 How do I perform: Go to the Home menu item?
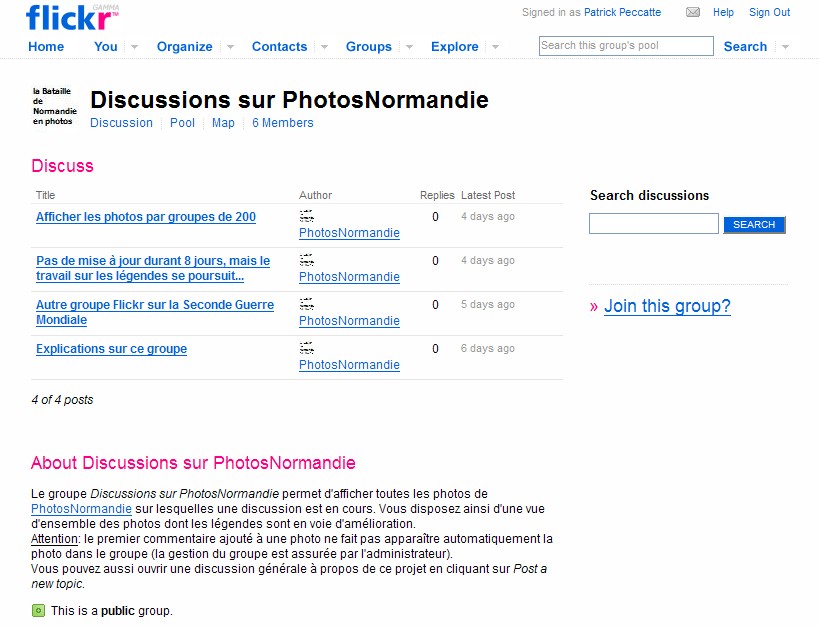(x=46, y=47)
